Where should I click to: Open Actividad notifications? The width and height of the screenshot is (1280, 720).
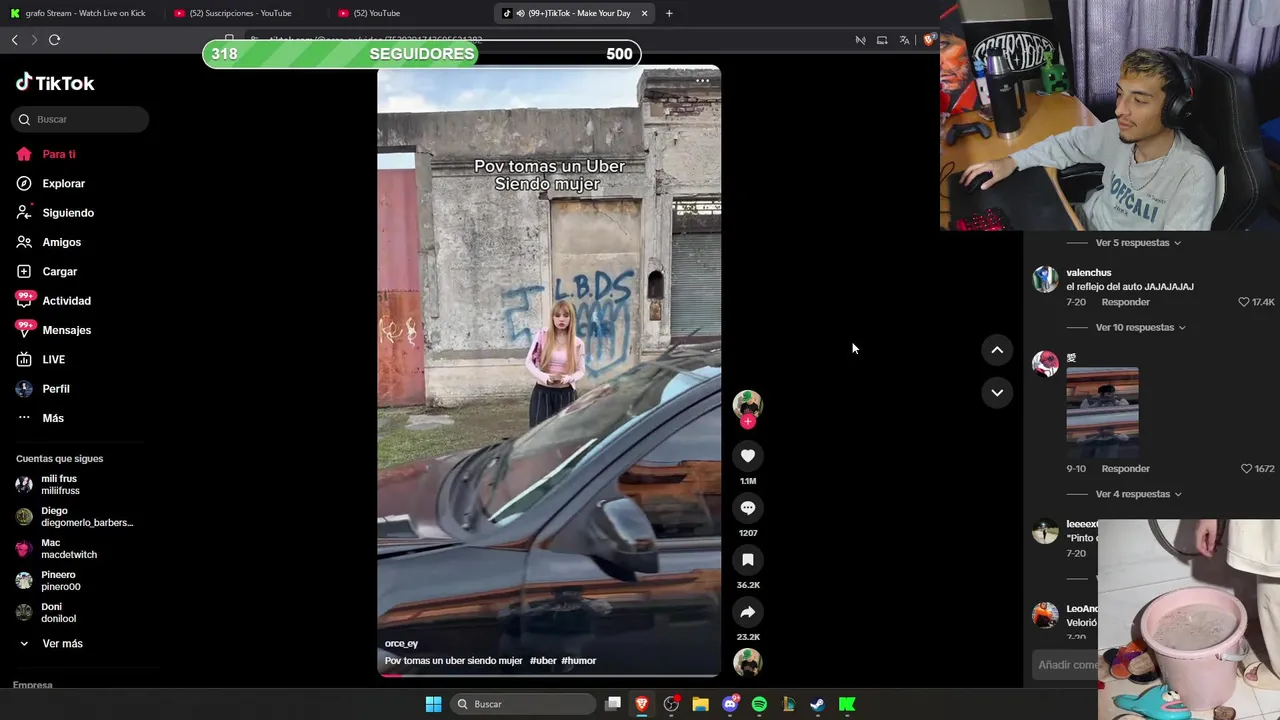tap(66, 301)
